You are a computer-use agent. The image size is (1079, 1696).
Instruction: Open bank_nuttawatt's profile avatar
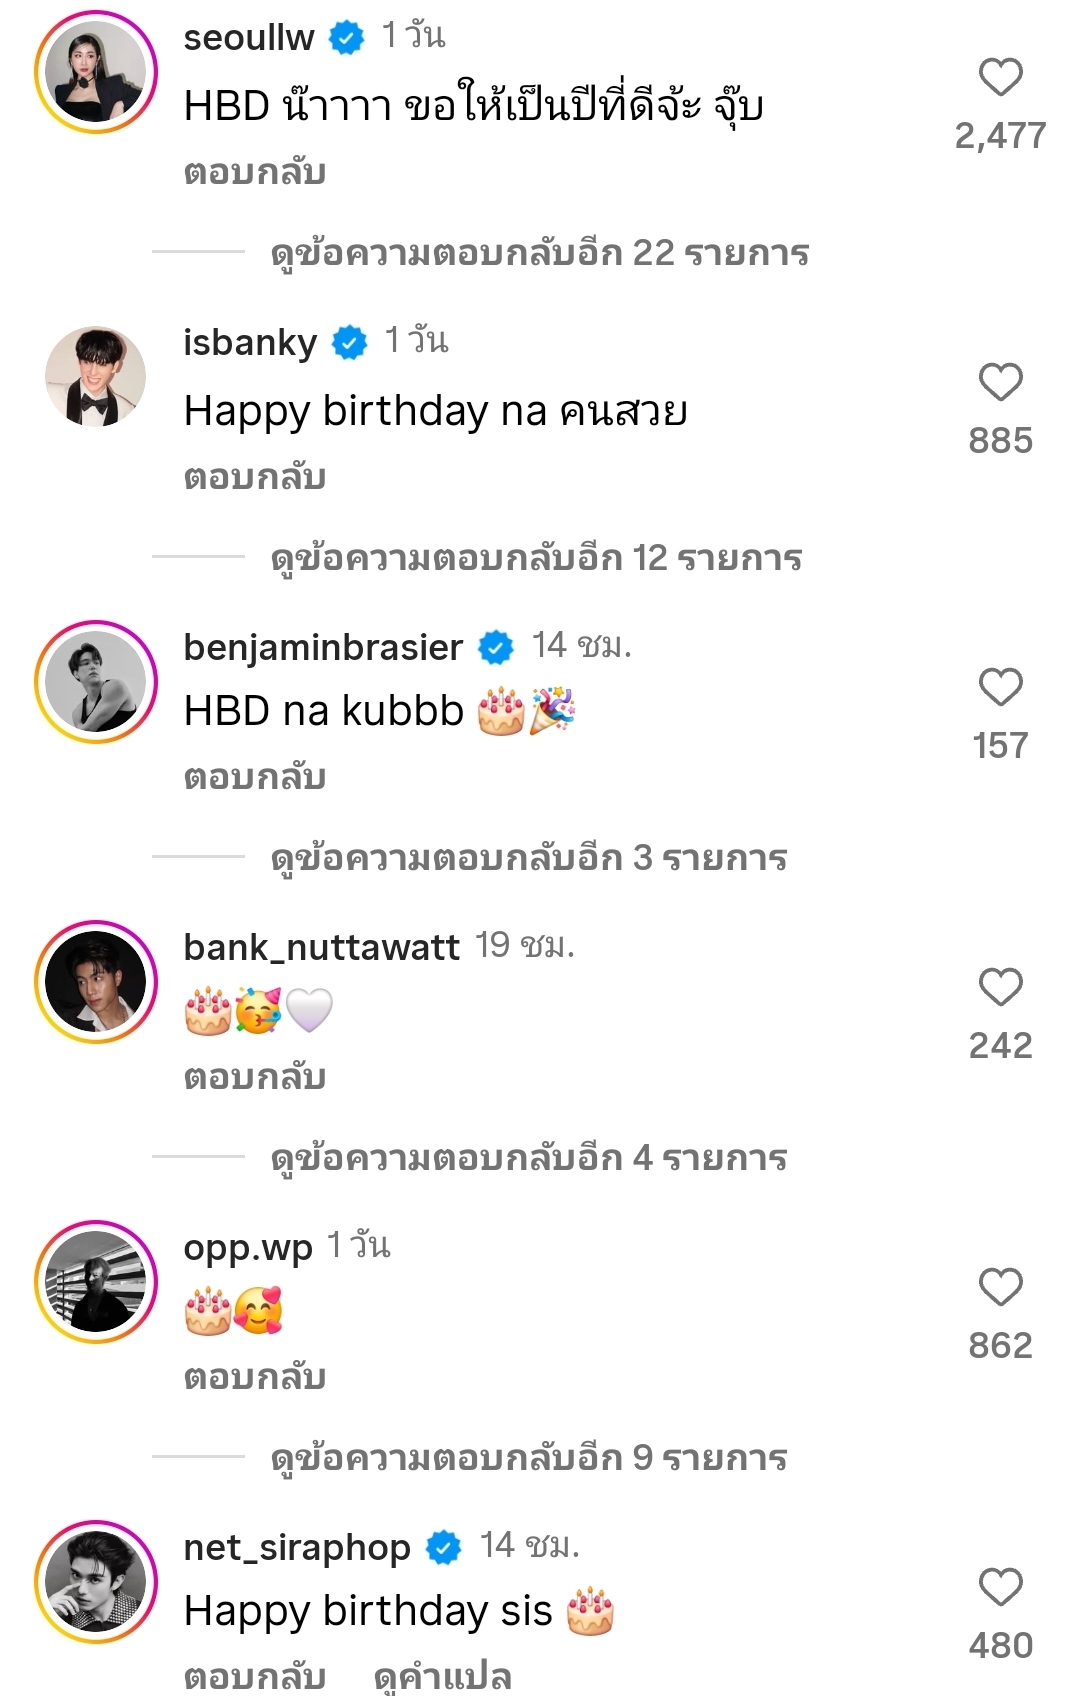[96, 982]
